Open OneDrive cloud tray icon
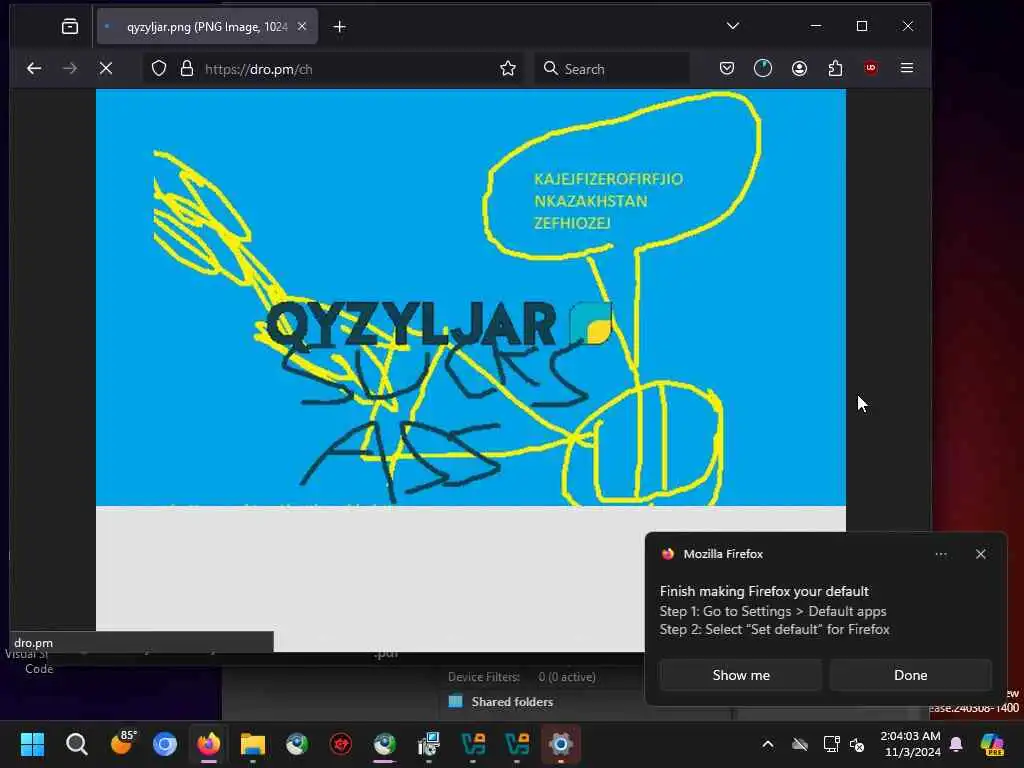 click(799, 744)
